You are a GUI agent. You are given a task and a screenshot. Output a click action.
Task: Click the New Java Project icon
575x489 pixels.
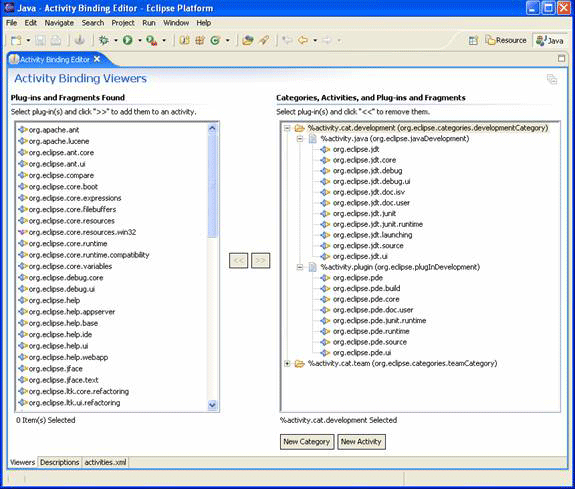(x=184, y=40)
